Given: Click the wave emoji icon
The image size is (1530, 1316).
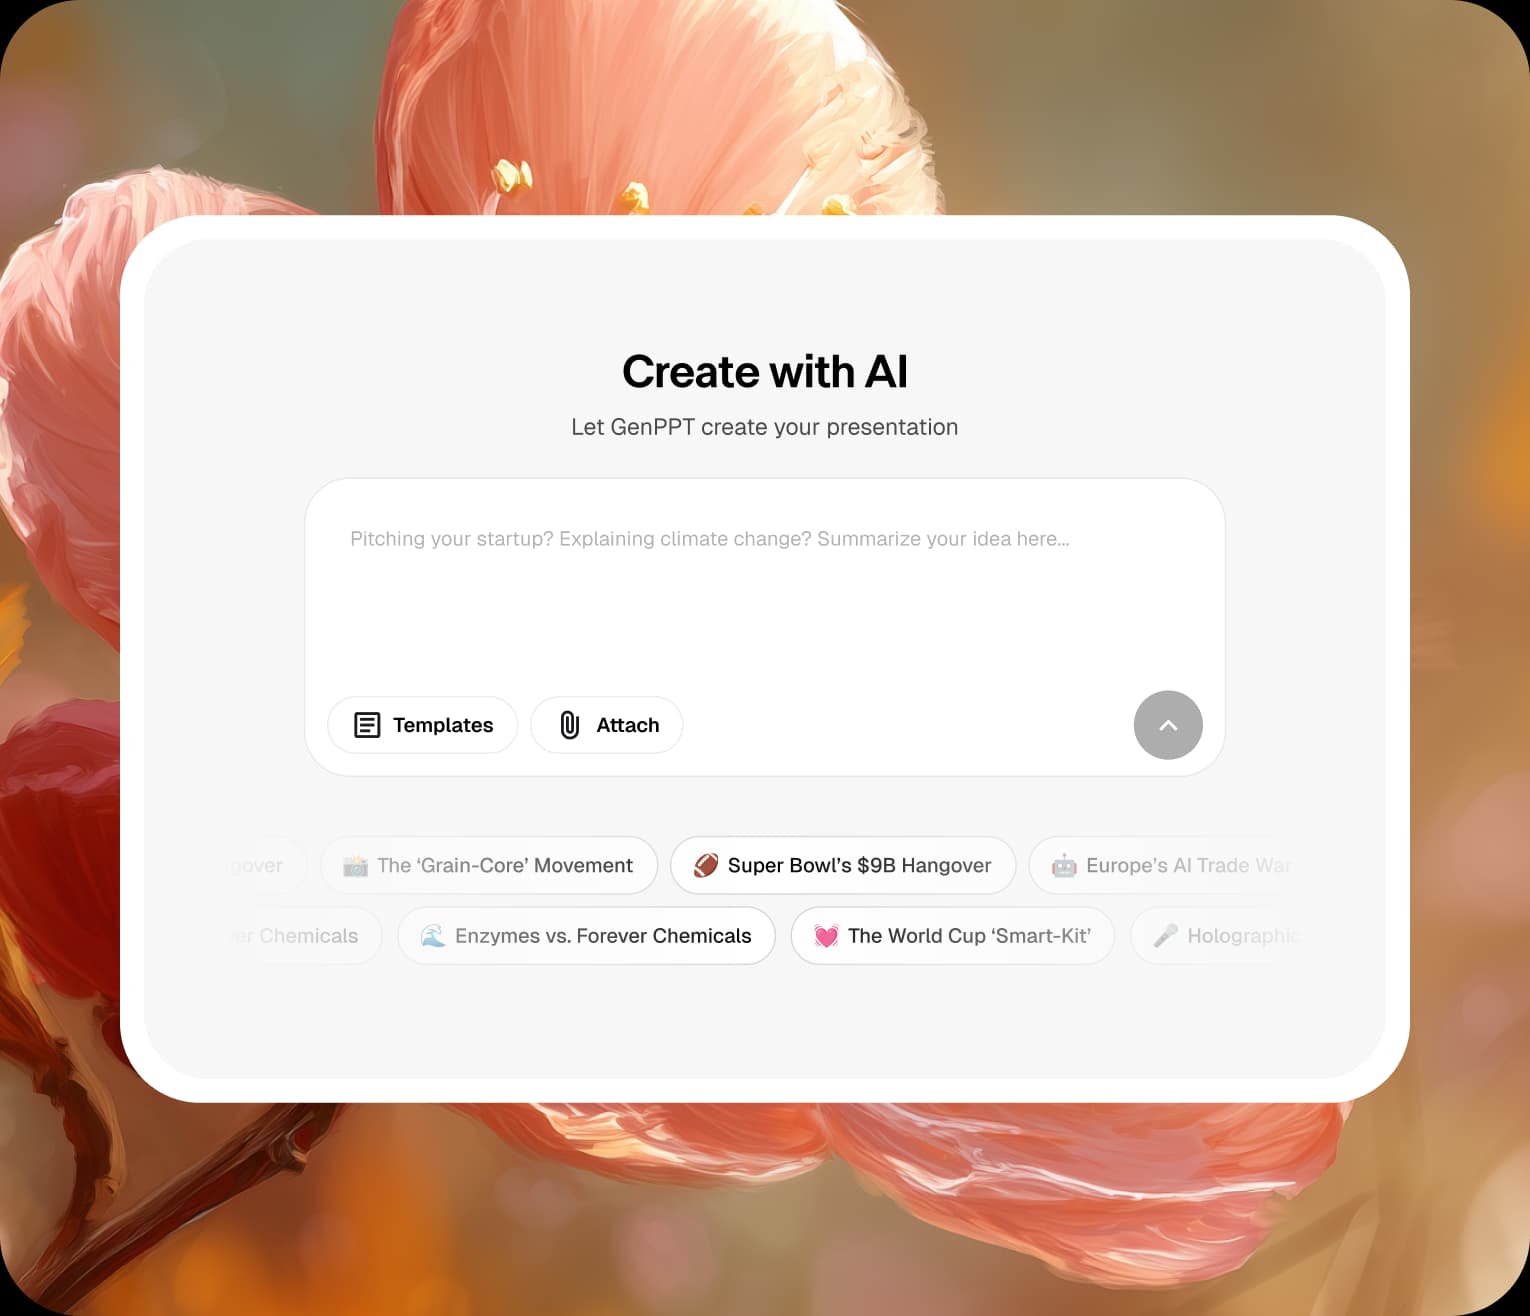Looking at the screenshot, I should 433,936.
